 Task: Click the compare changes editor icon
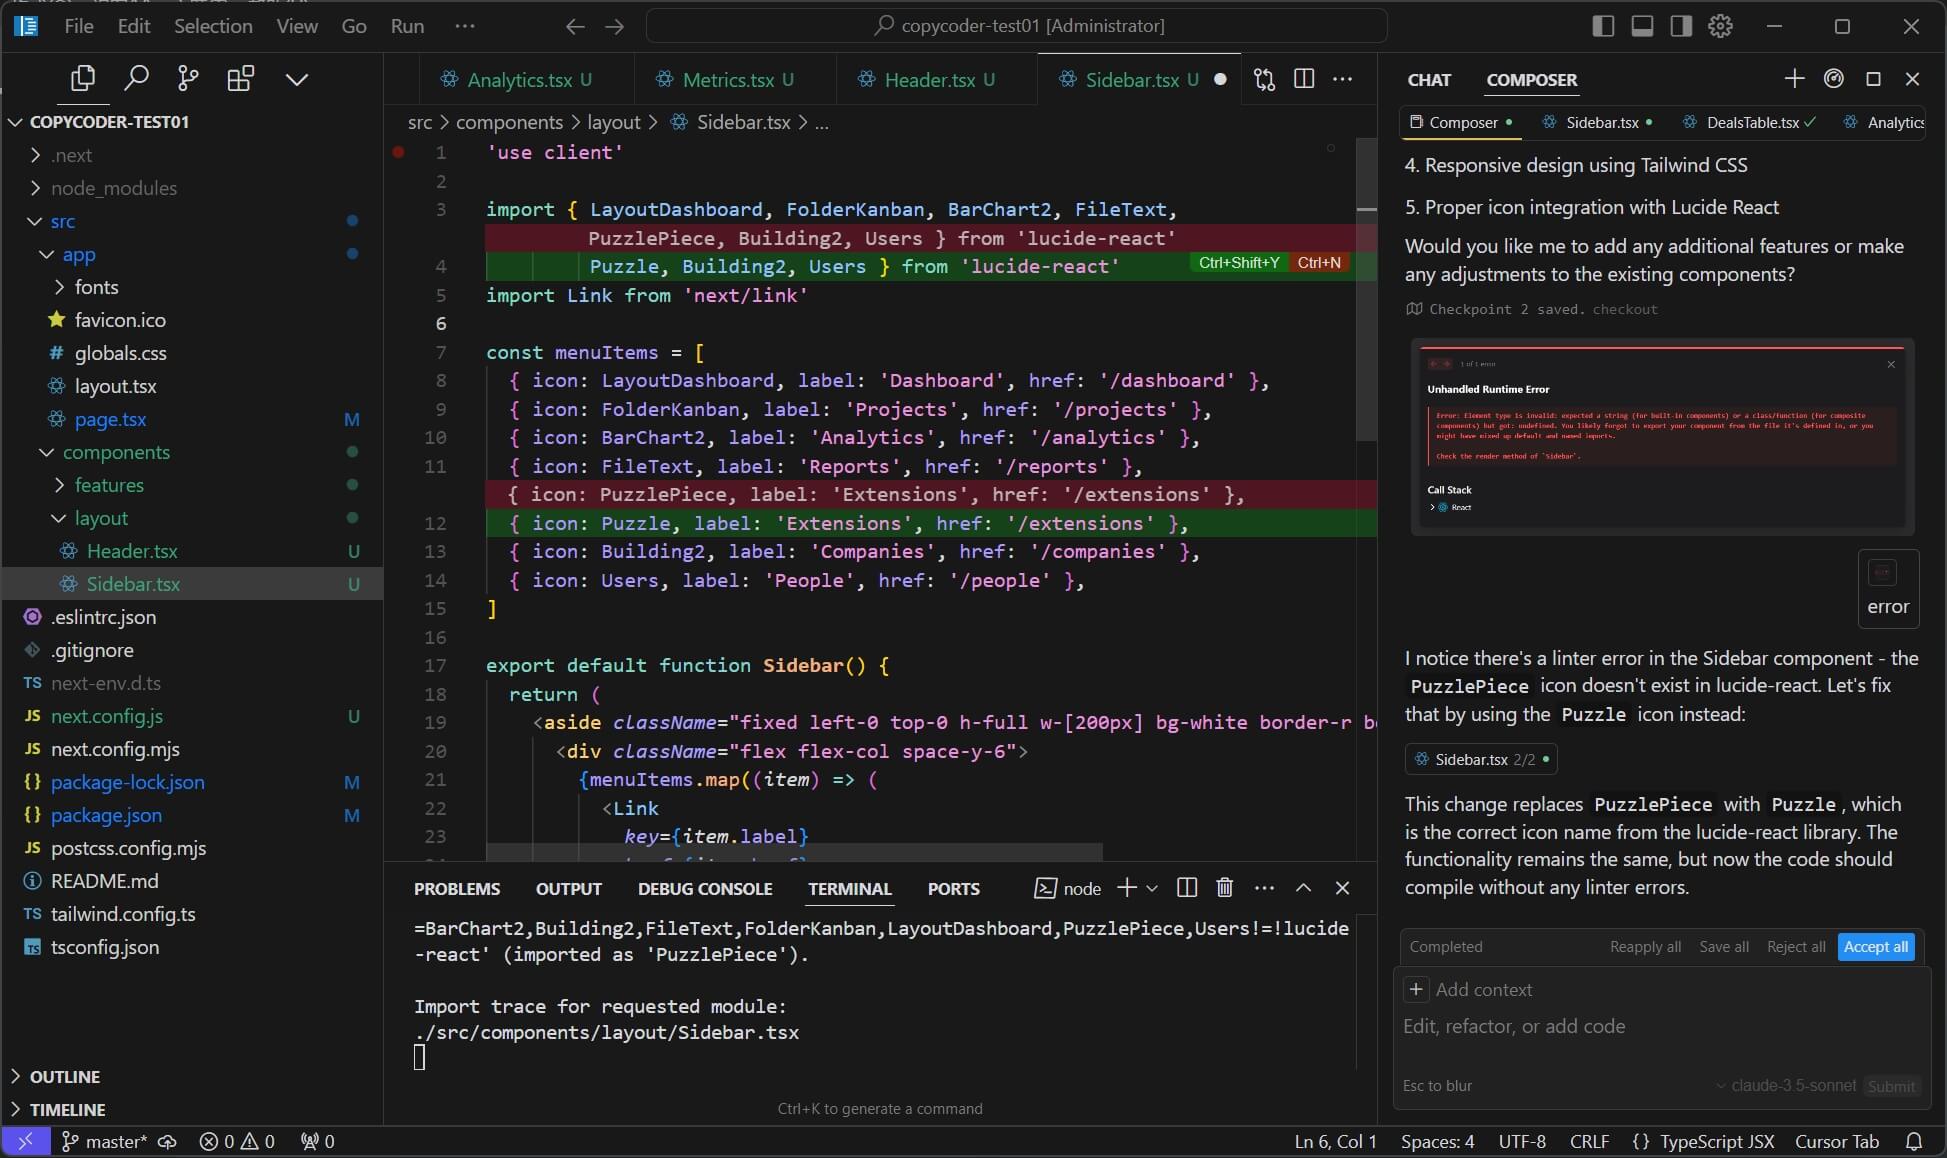point(1265,79)
